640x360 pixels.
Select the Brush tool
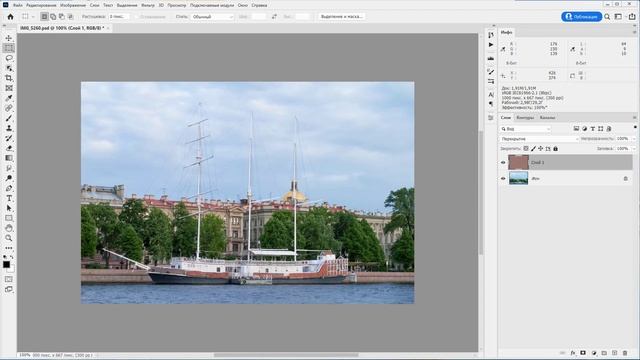point(9,118)
